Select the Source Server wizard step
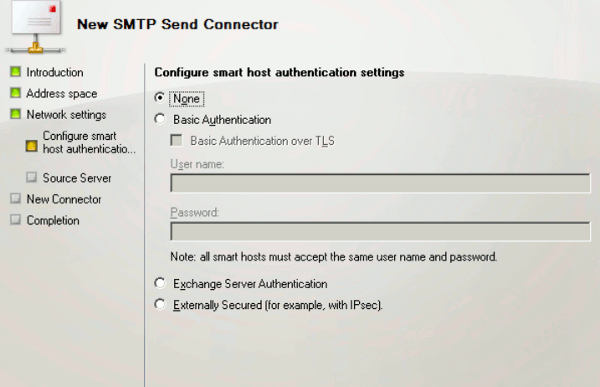600x387 pixels. [77, 178]
